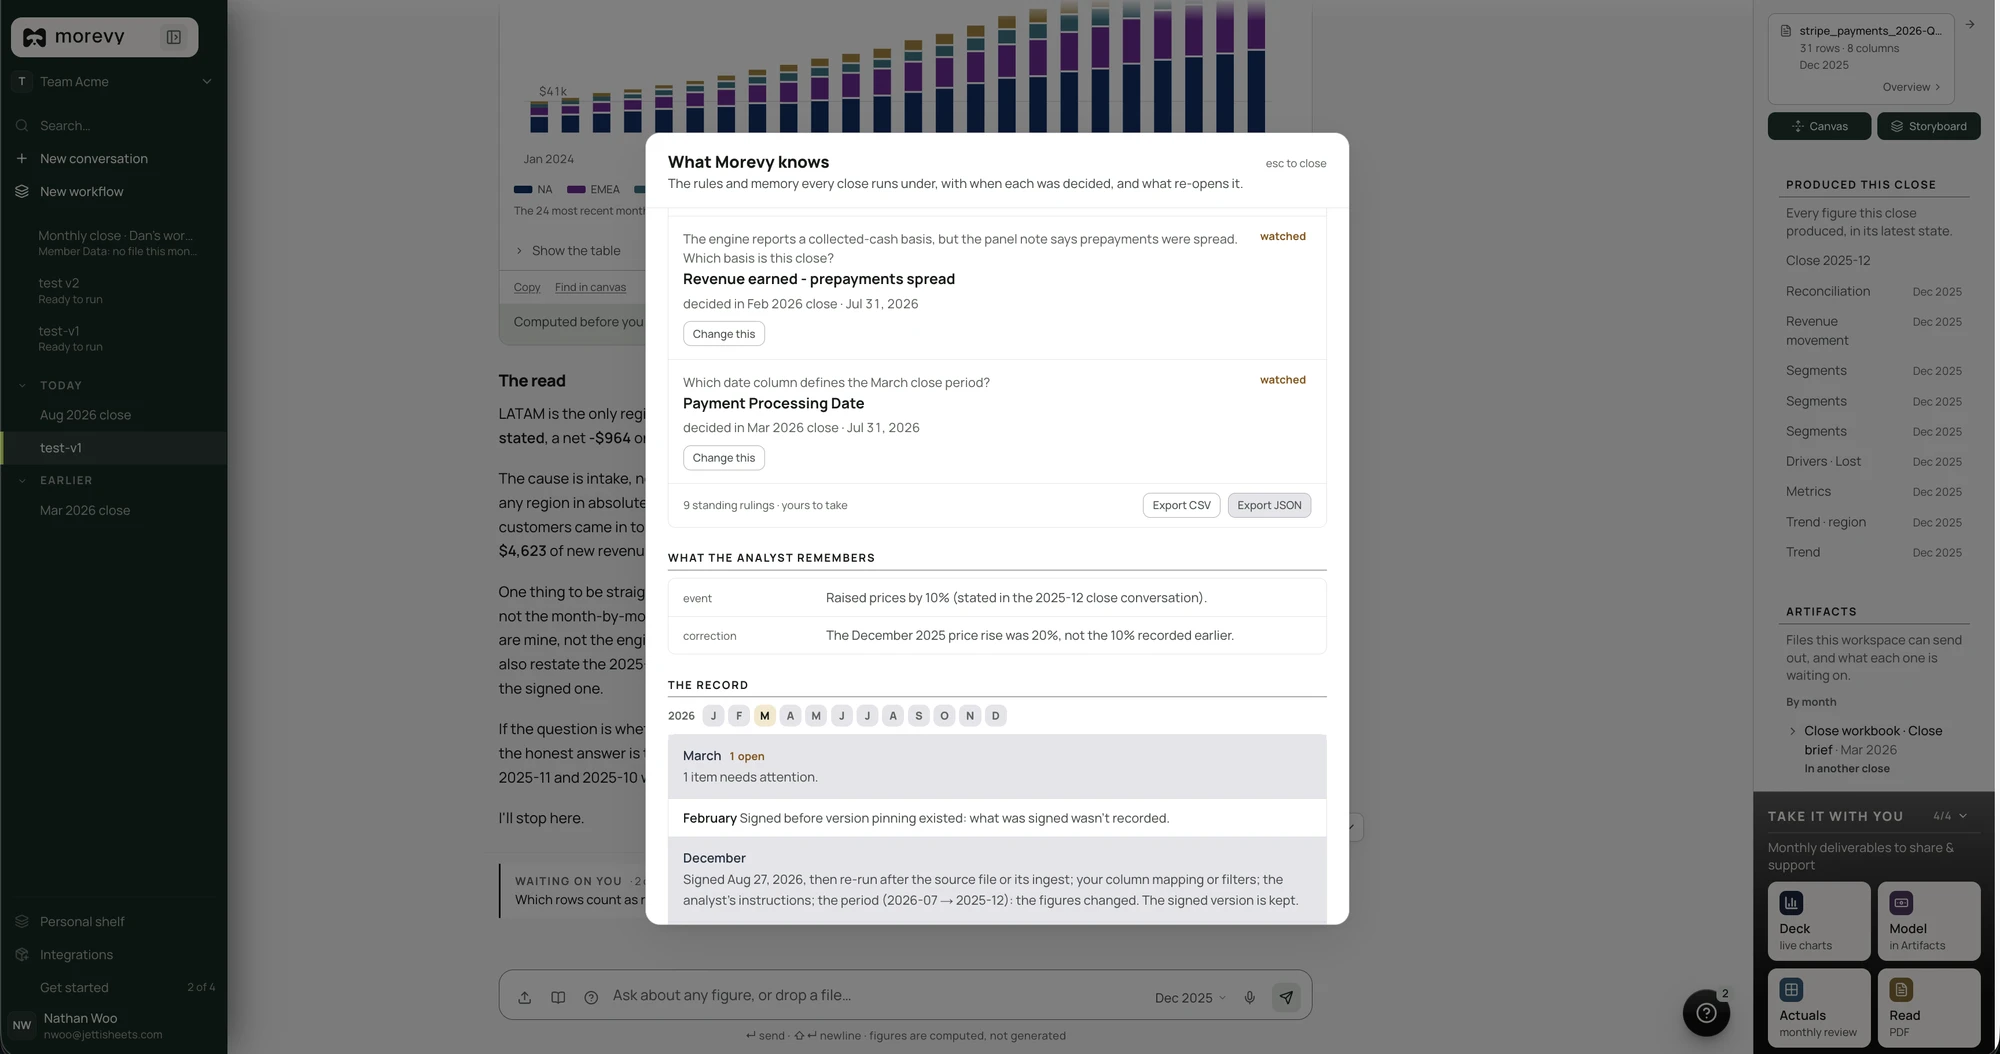The width and height of the screenshot is (2000, 1054).
Task: Open the Integrations icon
Action: point(22,955)
